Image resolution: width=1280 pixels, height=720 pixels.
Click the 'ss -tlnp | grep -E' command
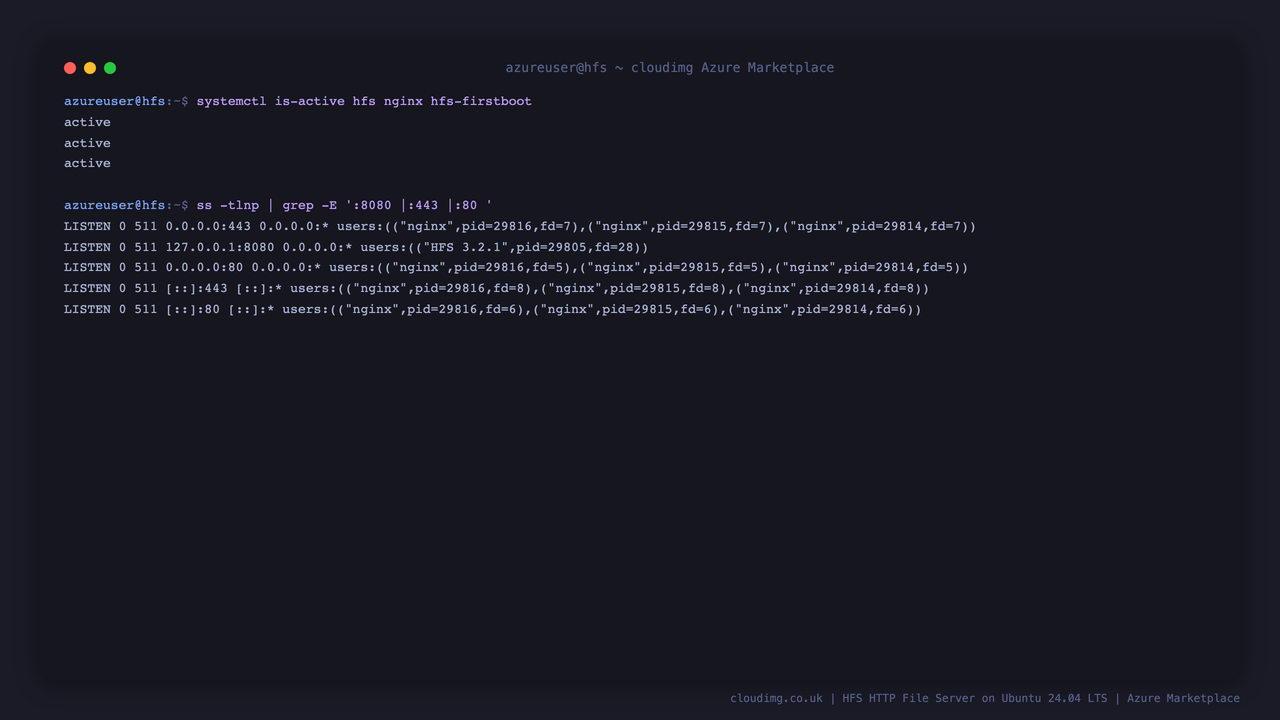[x=344, y=205]
